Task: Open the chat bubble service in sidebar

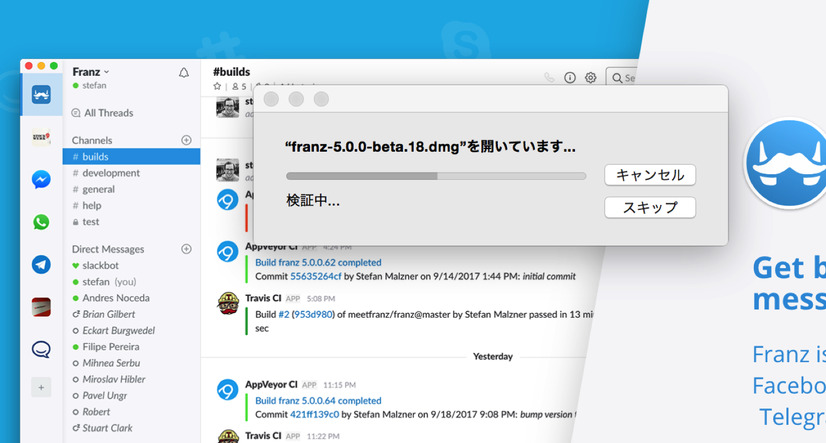Action: coord(41,349)
